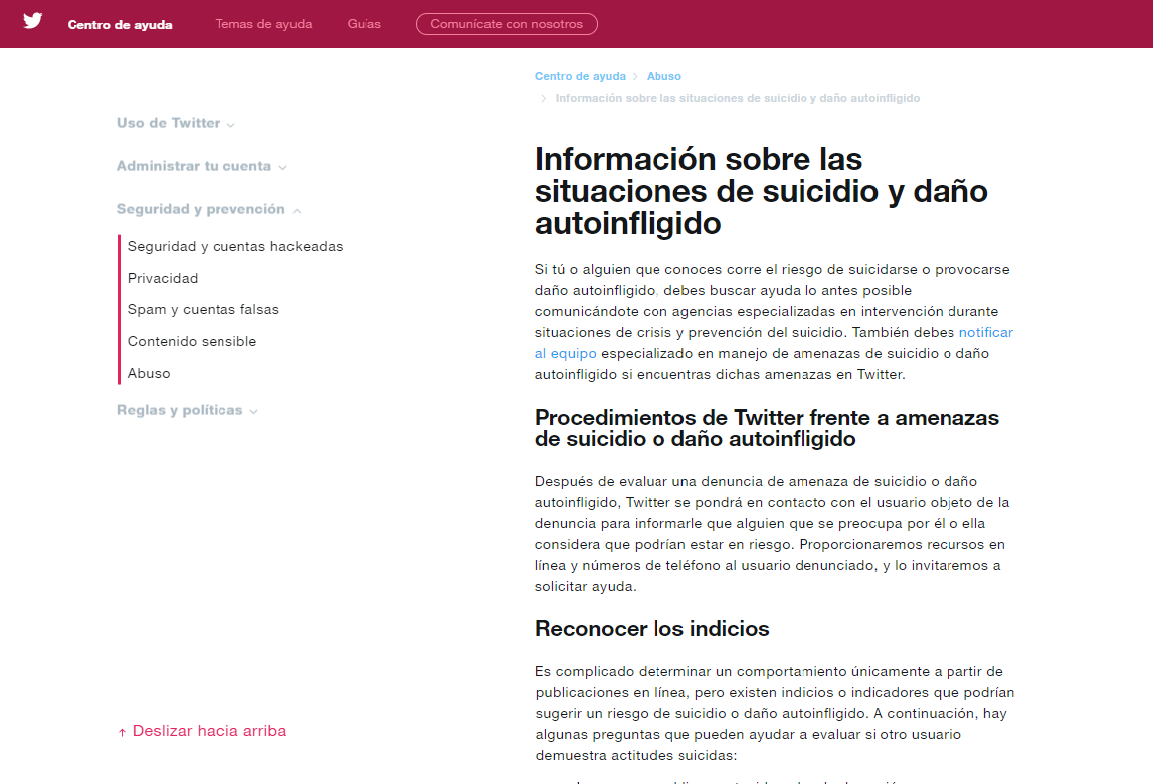Open Seguridad y cuentas hackeadas
Image resolution: width=1153 pixels, height=784 pixels.
pyautogui.click(x=235, y=246)
